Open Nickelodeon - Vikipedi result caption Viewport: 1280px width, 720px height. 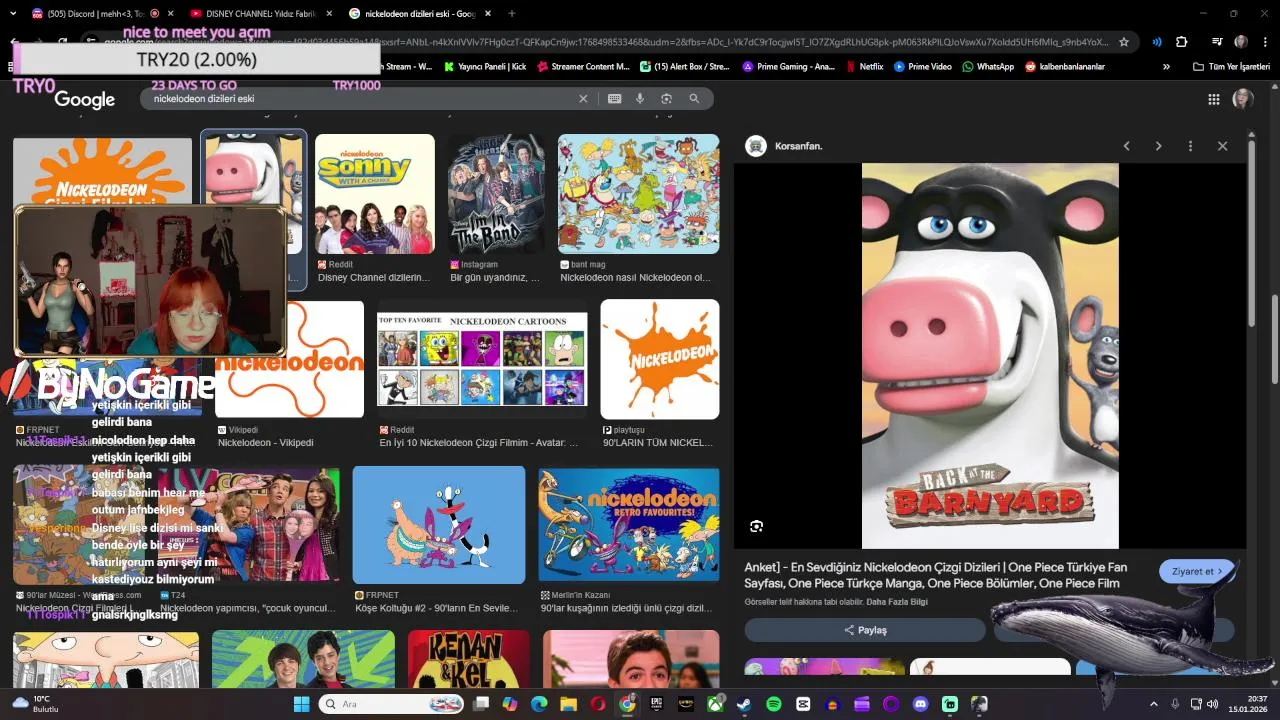pyautogui.click(x=266, y=443)
